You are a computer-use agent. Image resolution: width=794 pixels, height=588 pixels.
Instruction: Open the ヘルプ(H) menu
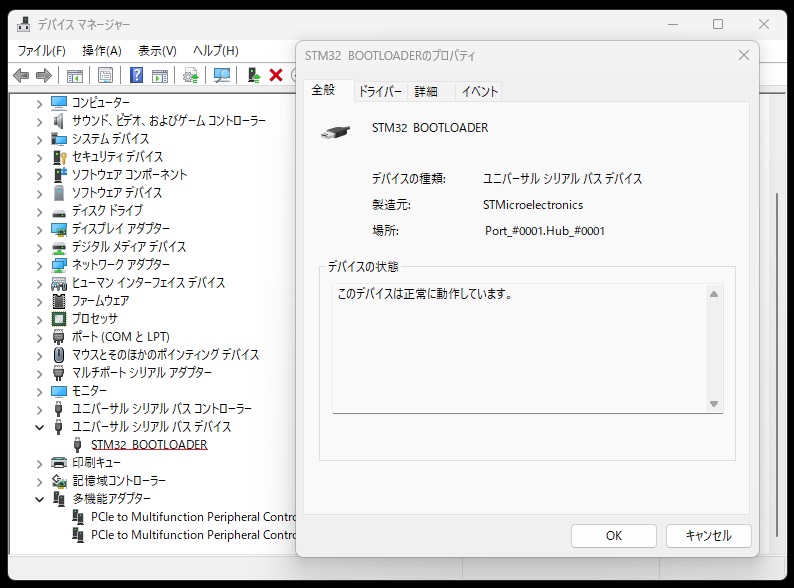216,51
